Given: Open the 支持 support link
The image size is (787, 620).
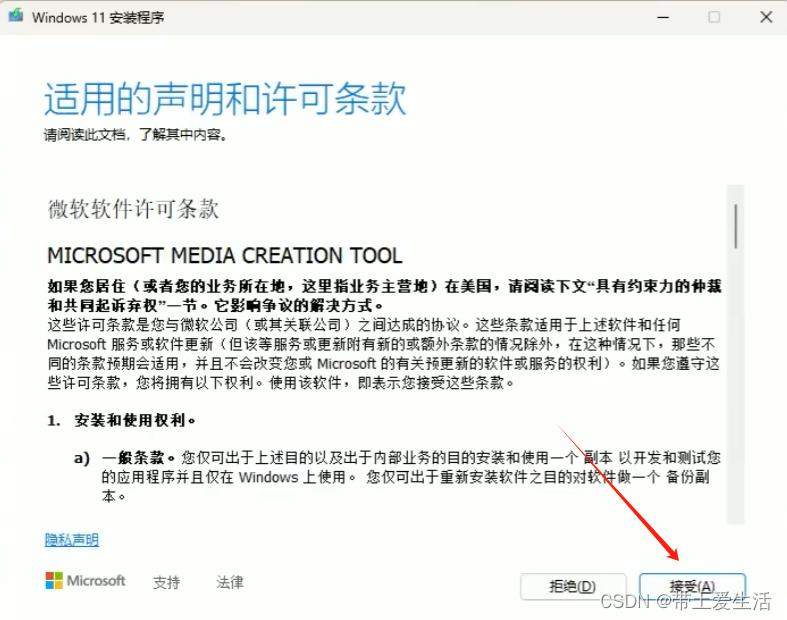Looking at the screenshot, I should 166,582.
